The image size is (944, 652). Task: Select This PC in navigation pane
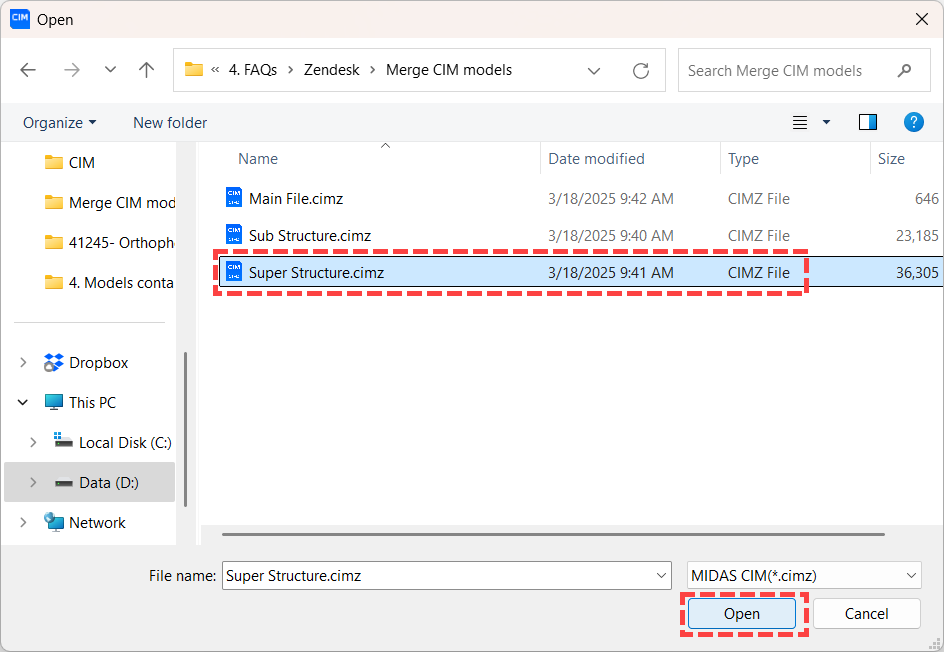[x=80, y=402]
